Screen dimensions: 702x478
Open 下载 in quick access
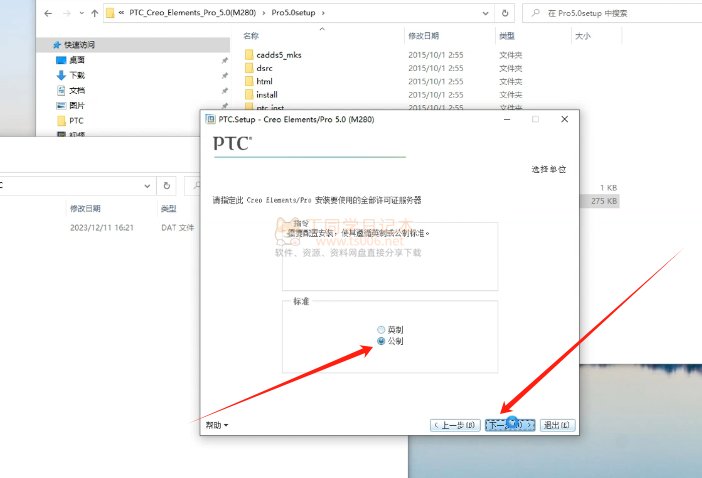point(77,75)
